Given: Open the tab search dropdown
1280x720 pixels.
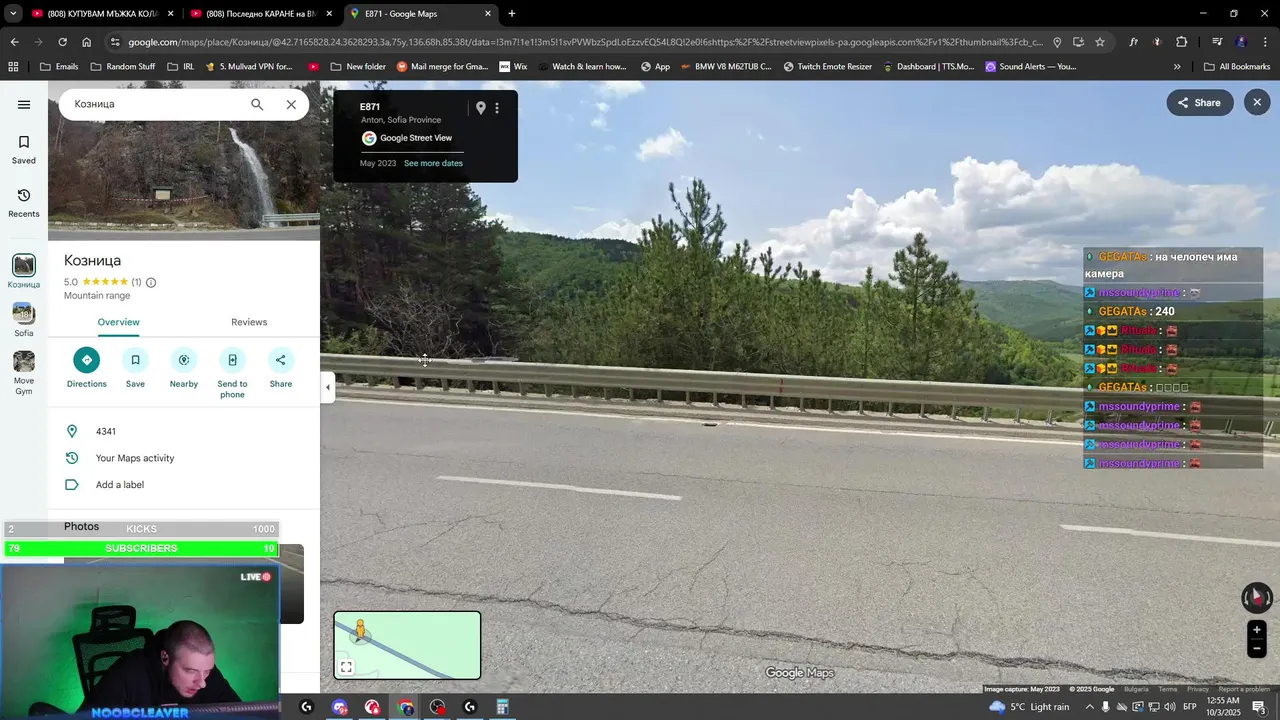Looking at the screenshot, I should pos(13,14).
